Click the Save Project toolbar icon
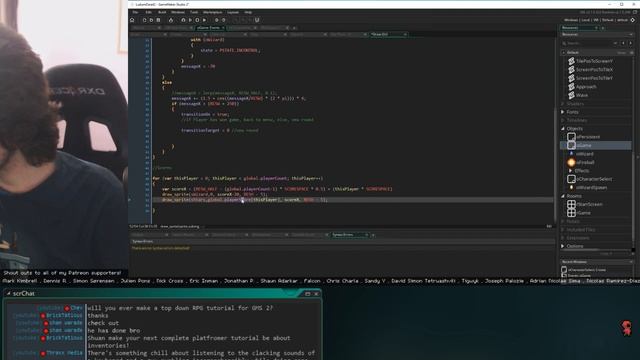The height and width of the screenshot is (360, 640). point(158,20)
